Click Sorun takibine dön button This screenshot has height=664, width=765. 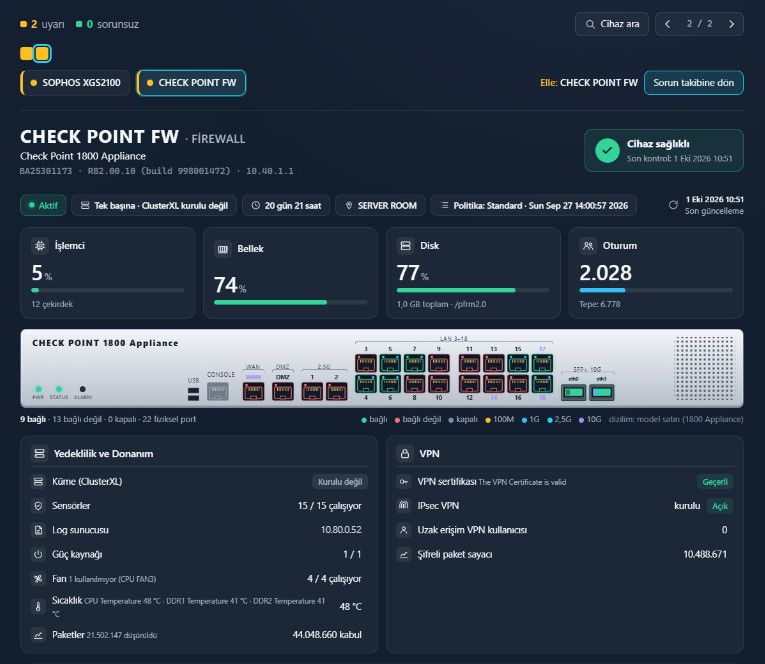[693, 82]
